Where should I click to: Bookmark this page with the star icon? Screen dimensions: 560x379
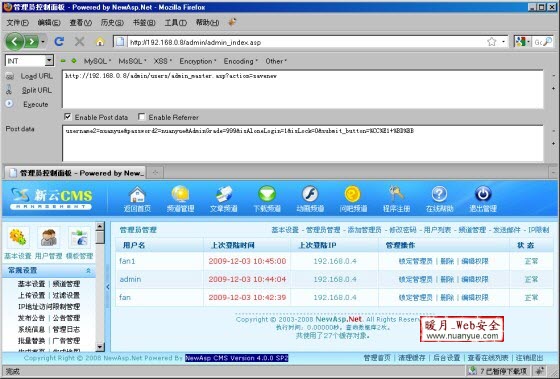tap(491, 42)
